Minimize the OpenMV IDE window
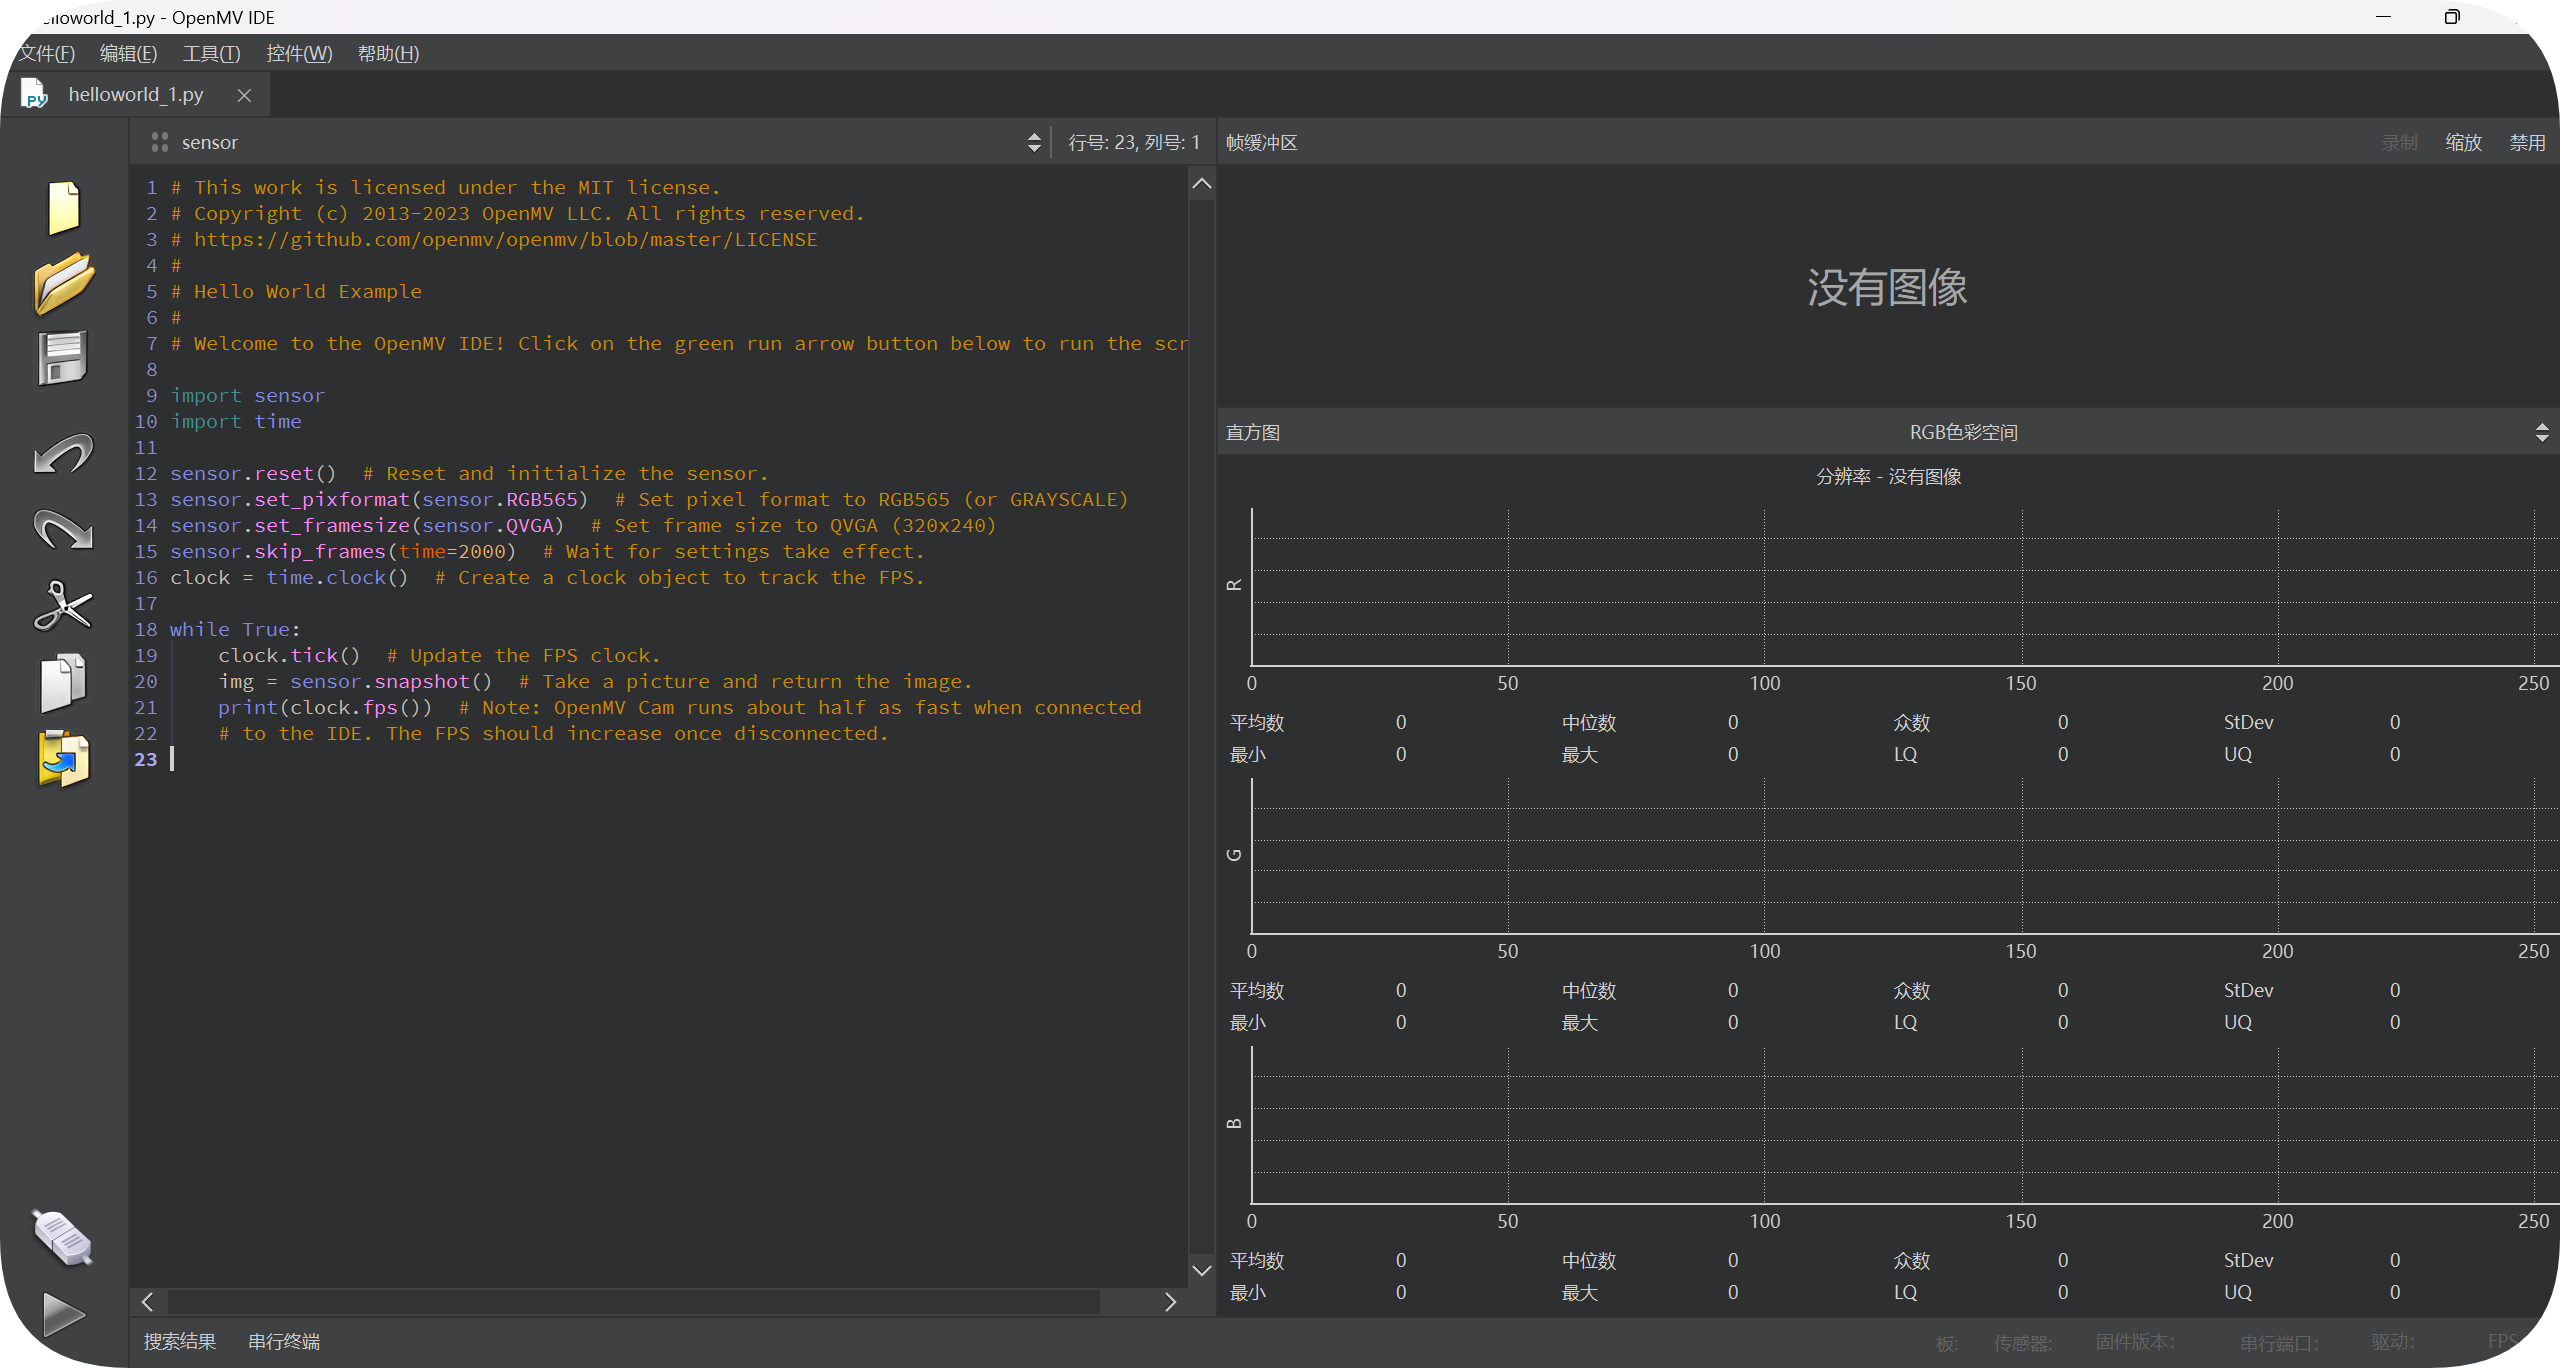The width and height of the screenshot is (2560, 1368). pos(2383,17)
